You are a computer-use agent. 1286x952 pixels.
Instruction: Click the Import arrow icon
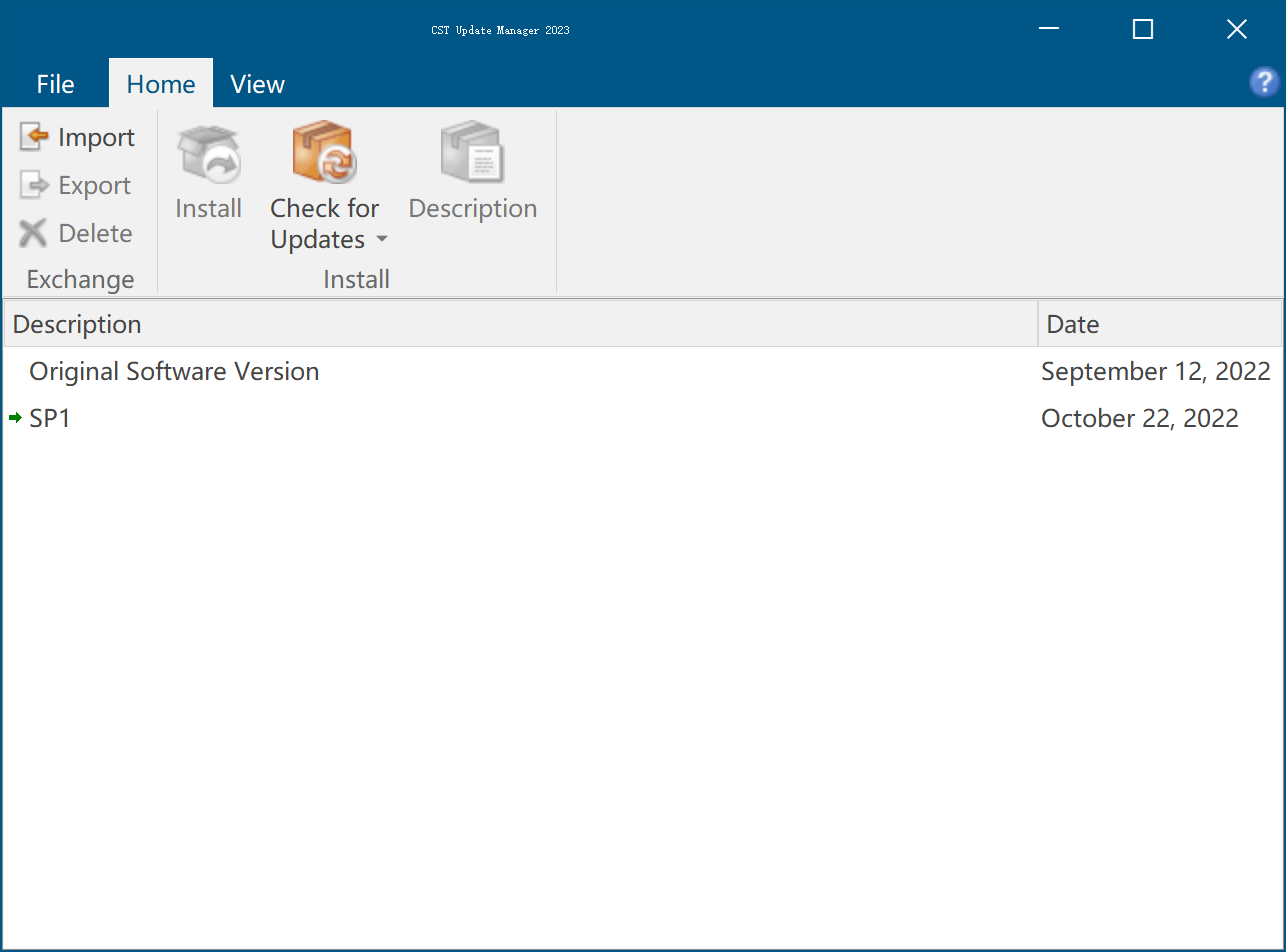coord(34,137)
